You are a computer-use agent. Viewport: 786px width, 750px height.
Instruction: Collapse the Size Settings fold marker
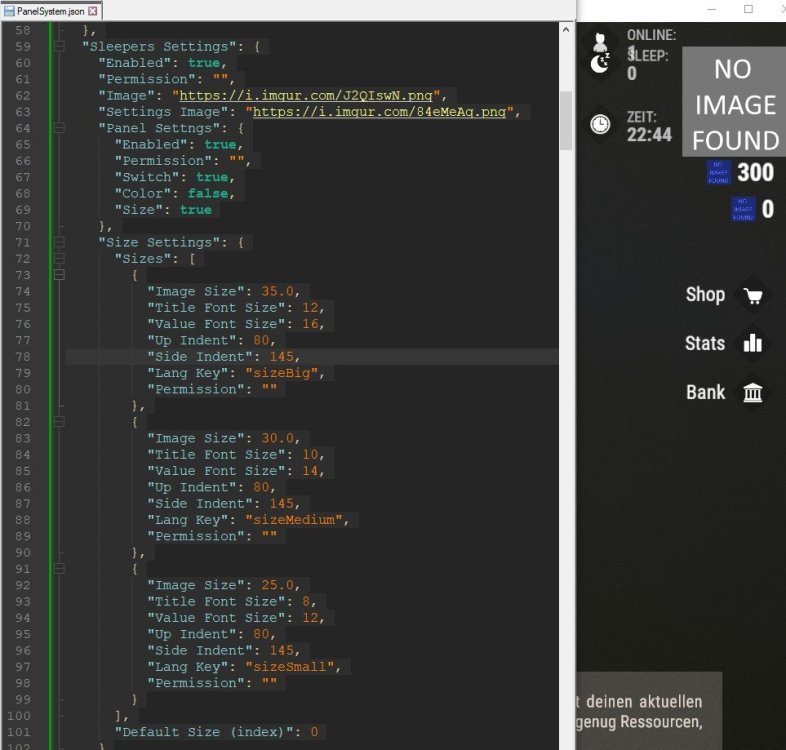[x=59, y=243]
